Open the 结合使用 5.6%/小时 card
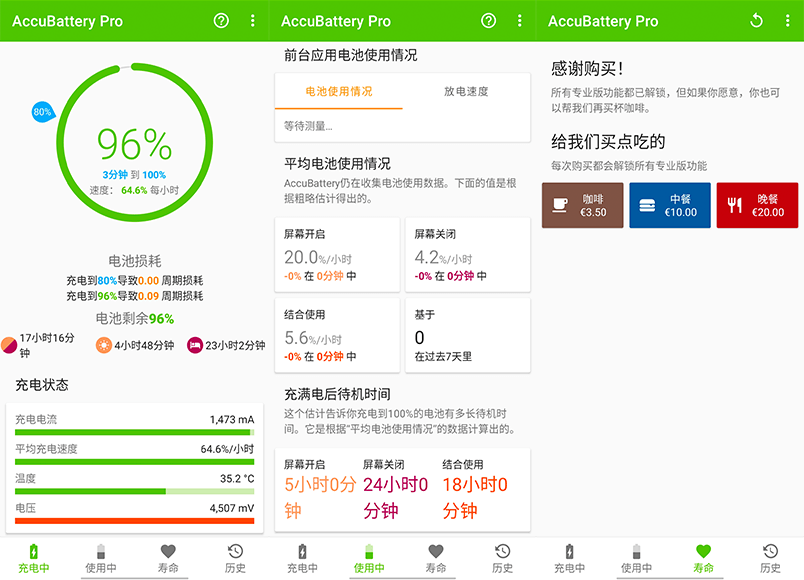804x580 pixels. click(x=337, y=335)
